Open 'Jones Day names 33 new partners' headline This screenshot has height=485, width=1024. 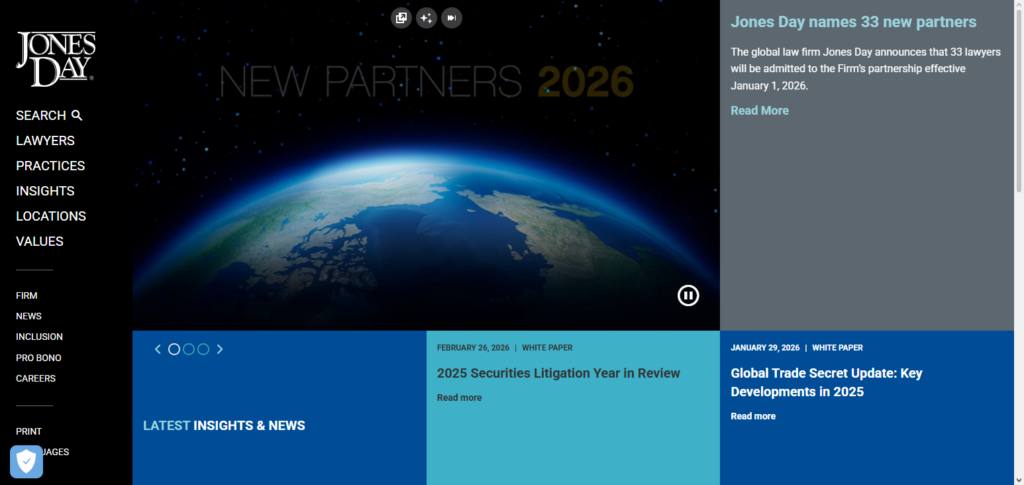[x=854, y=22]
